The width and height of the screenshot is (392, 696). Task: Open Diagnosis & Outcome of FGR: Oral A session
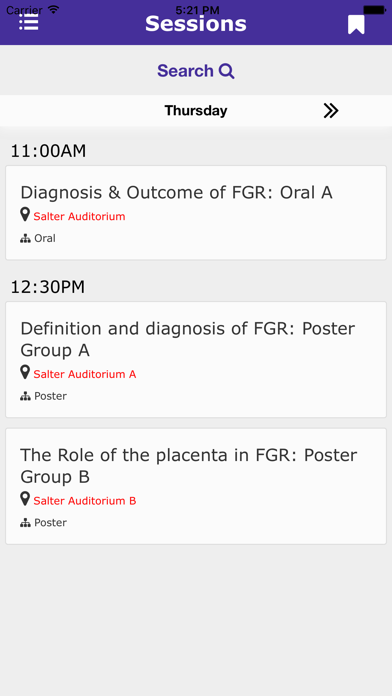[x=196, y=213]
